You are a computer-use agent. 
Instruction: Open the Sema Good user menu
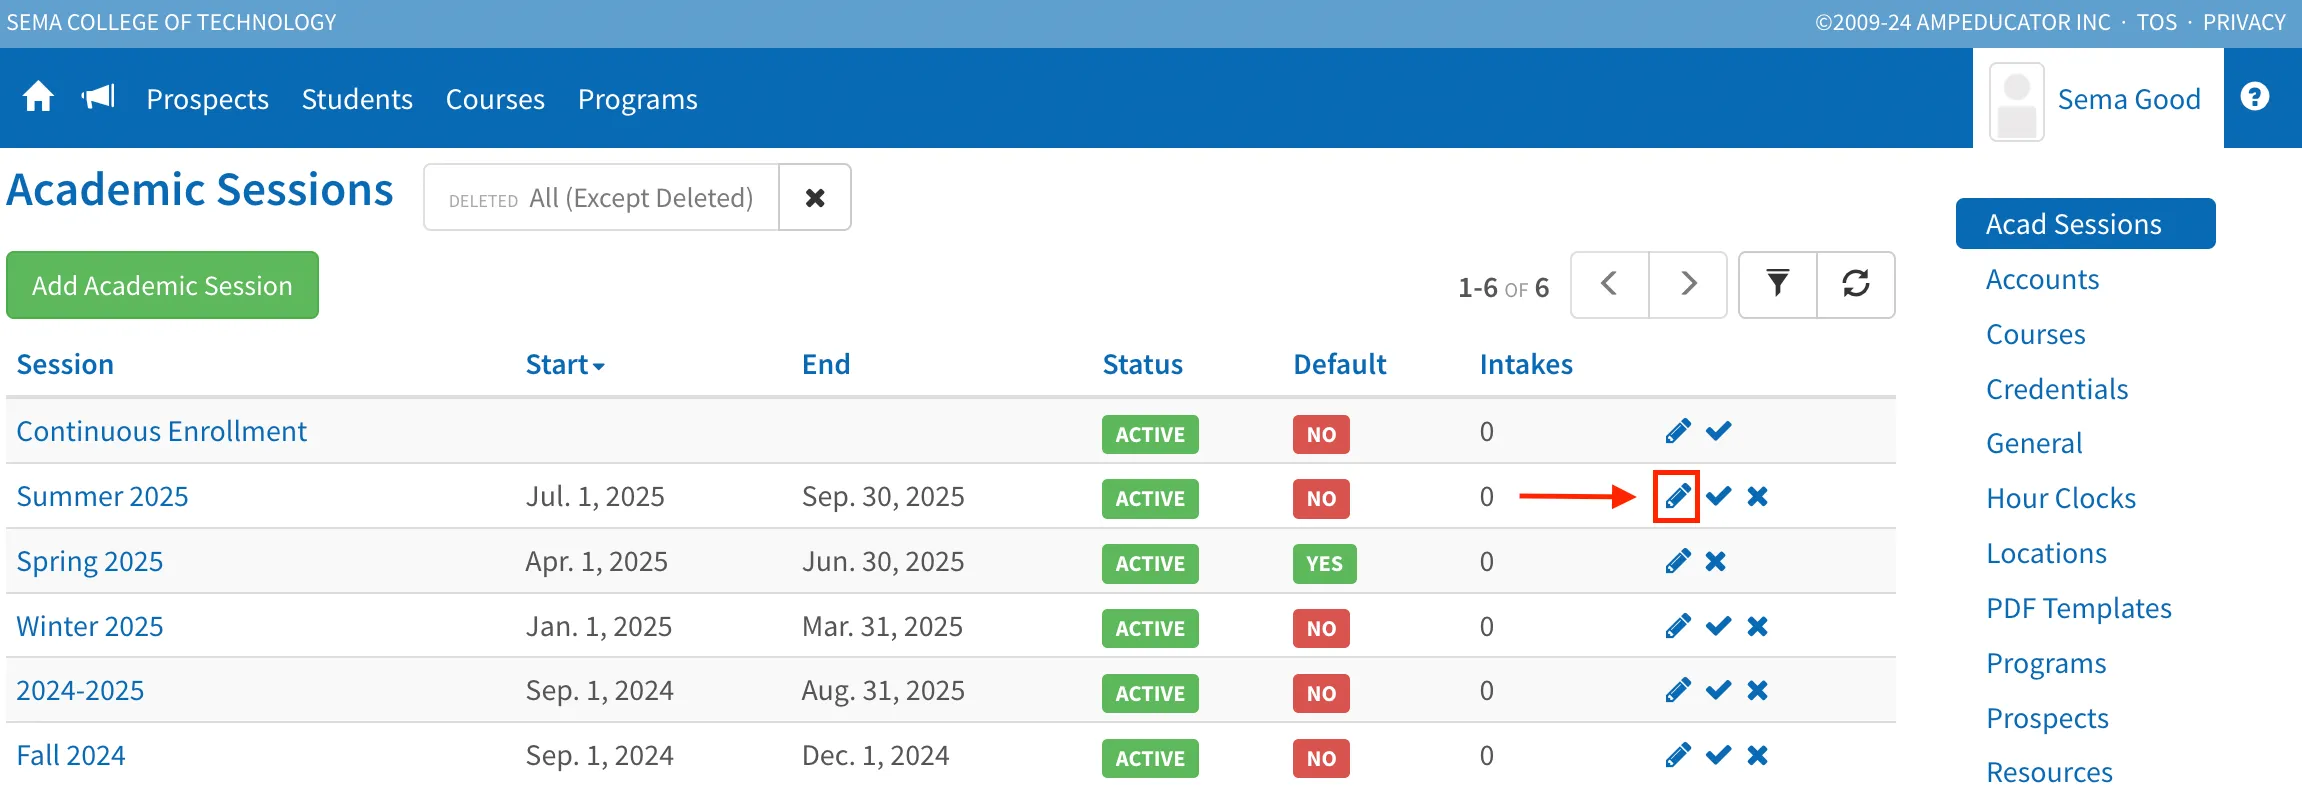coord(2098,99)
